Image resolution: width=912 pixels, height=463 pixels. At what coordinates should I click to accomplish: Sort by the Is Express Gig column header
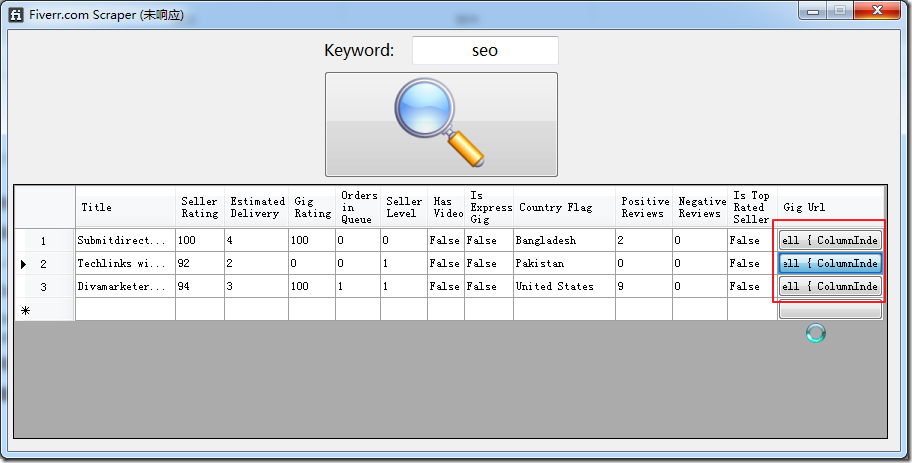pyautogui.click(x=489, y=207)
